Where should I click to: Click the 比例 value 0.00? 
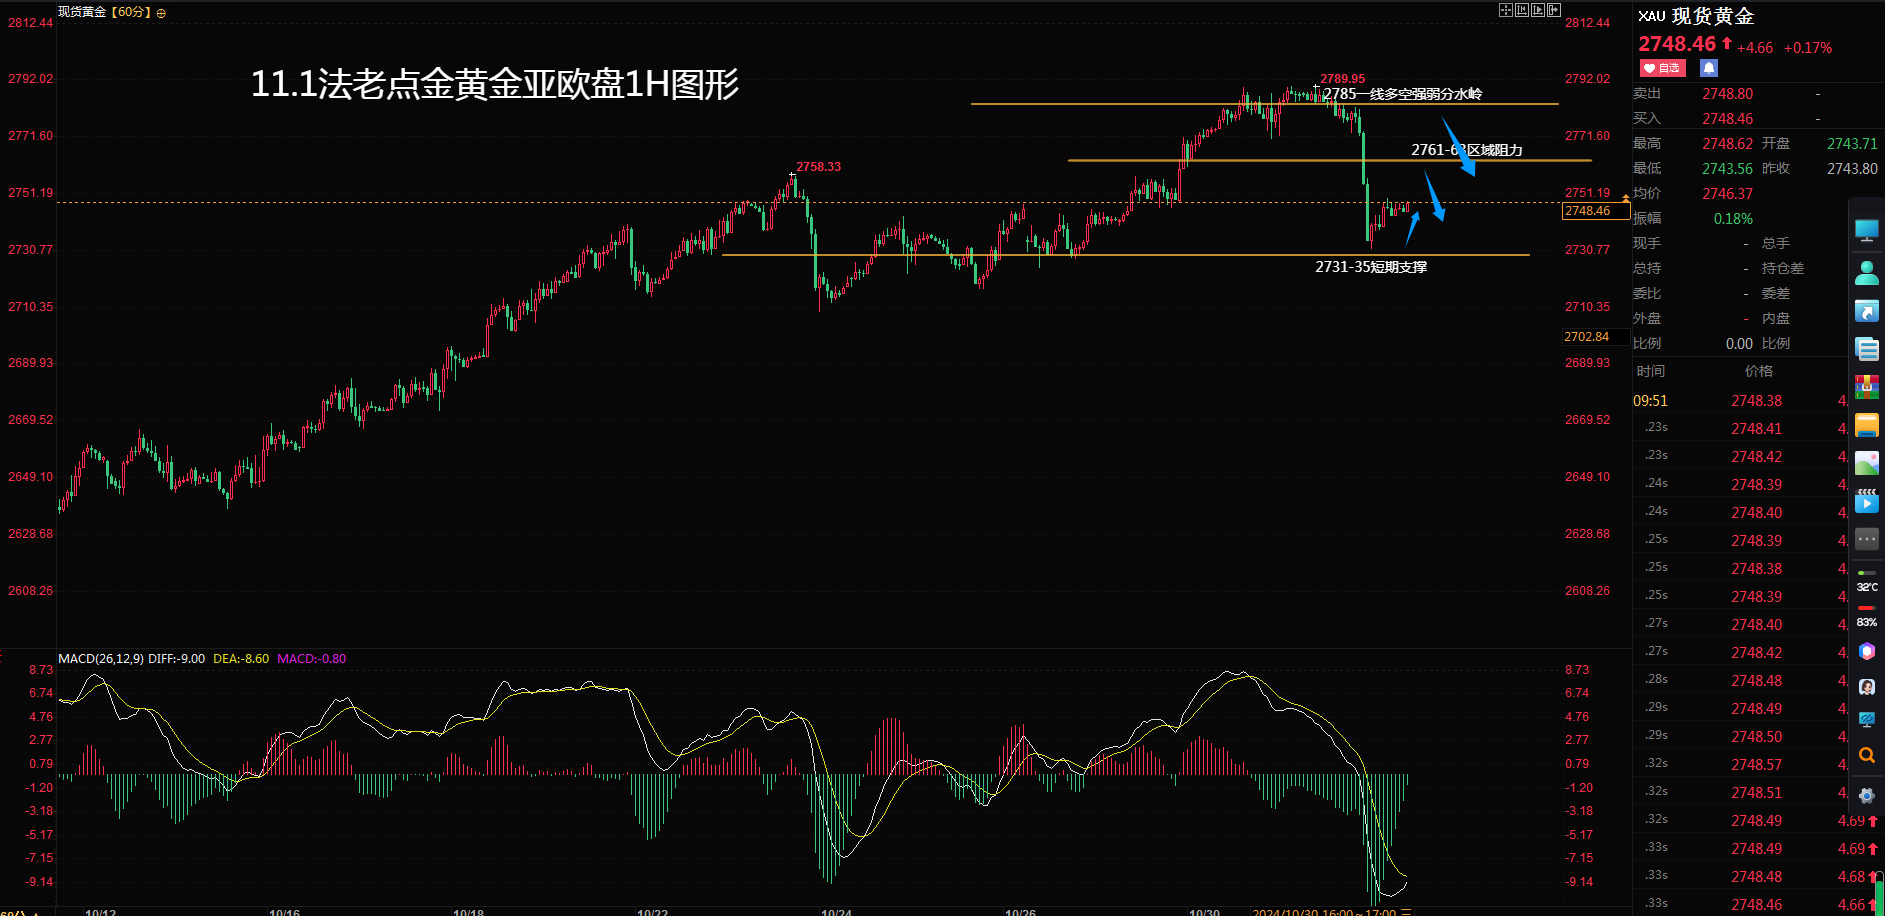pos(1739,344)
